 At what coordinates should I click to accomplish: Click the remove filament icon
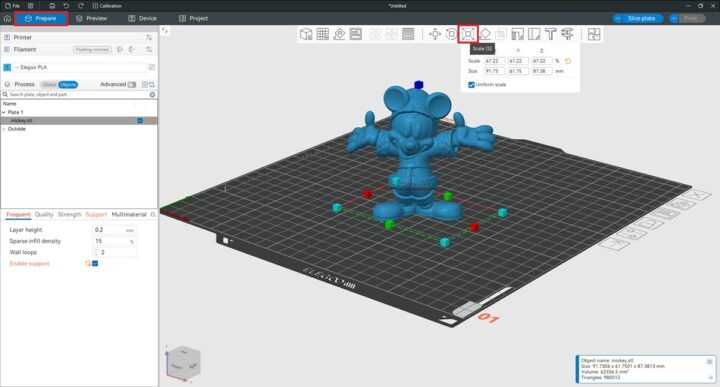[x=132, y=49]
